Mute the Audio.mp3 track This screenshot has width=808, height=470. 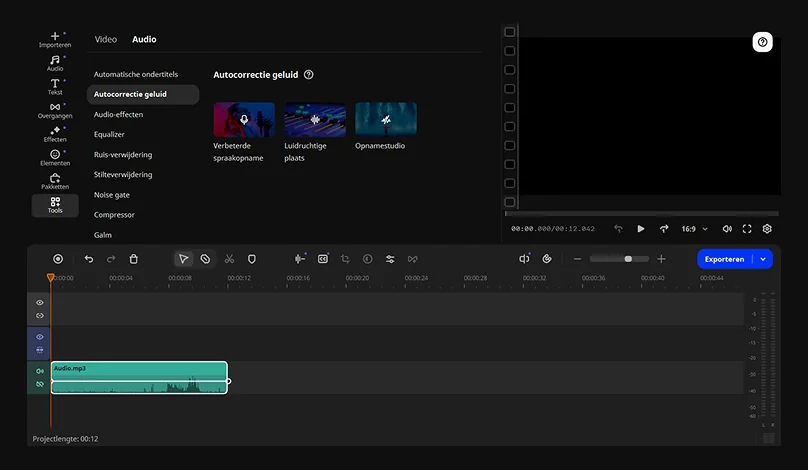click(40, 371)
